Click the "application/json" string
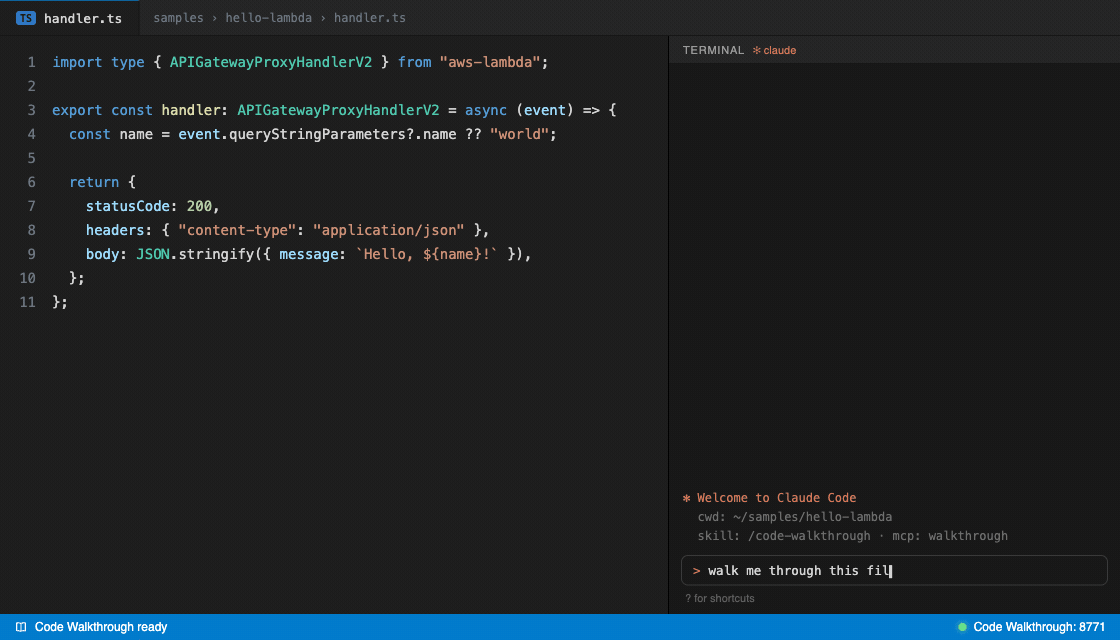 pos(389,230)
